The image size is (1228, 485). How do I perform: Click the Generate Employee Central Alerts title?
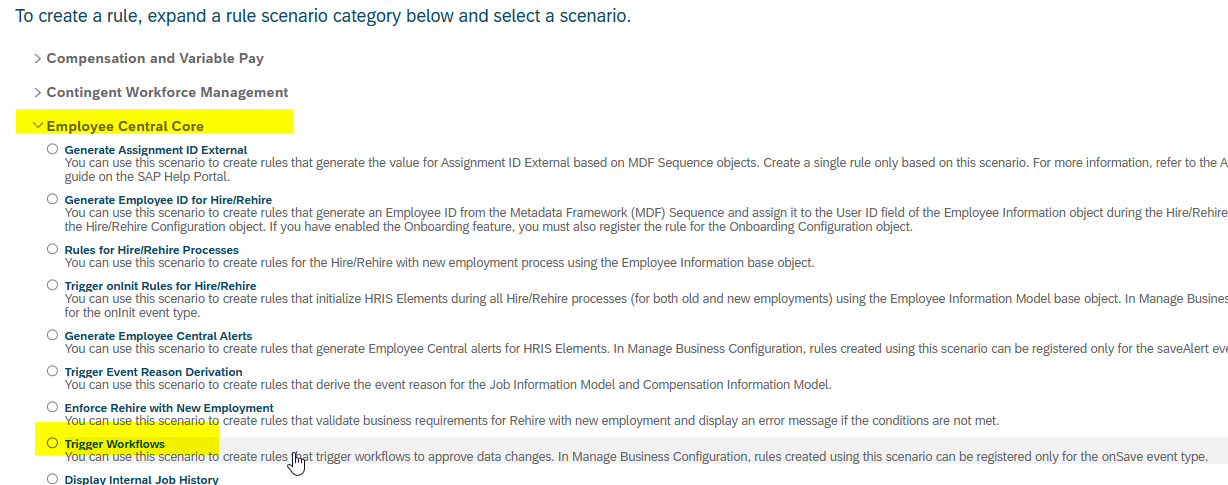(158, 336)
